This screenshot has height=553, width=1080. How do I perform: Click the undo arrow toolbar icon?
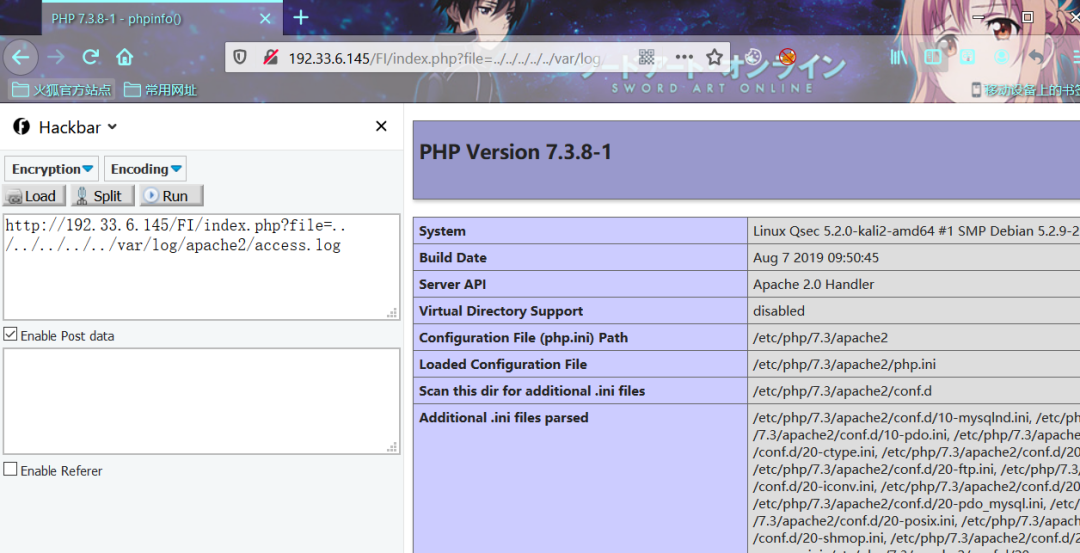tap(1037, 57)
